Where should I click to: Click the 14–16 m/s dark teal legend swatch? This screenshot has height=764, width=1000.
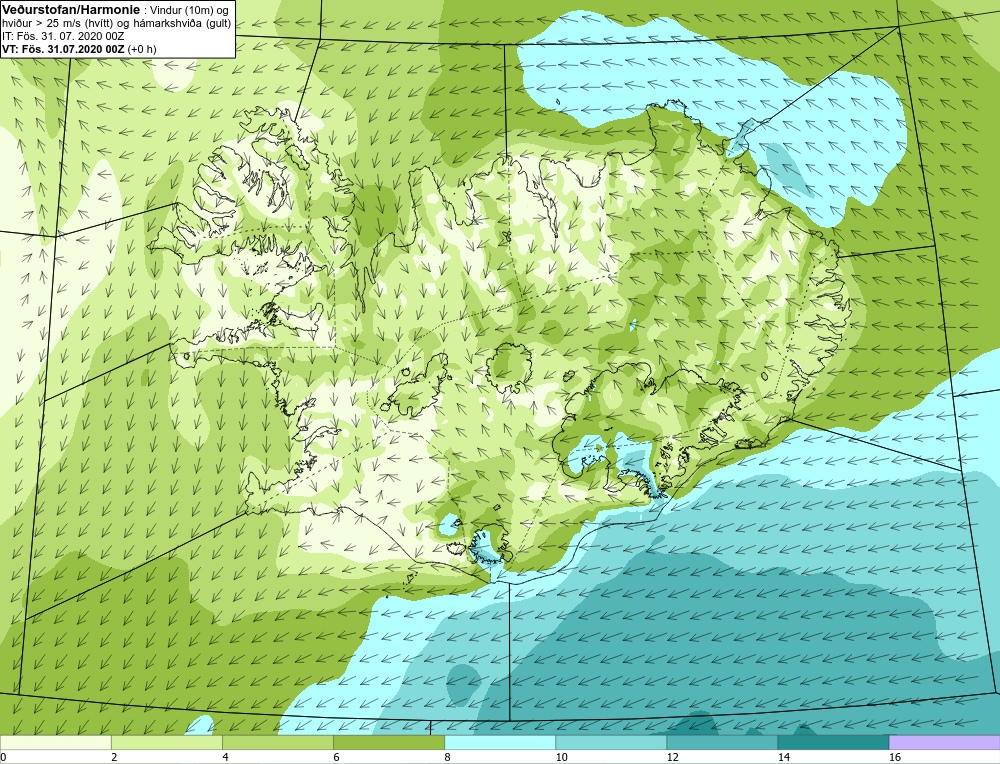(x=832, y=742)
